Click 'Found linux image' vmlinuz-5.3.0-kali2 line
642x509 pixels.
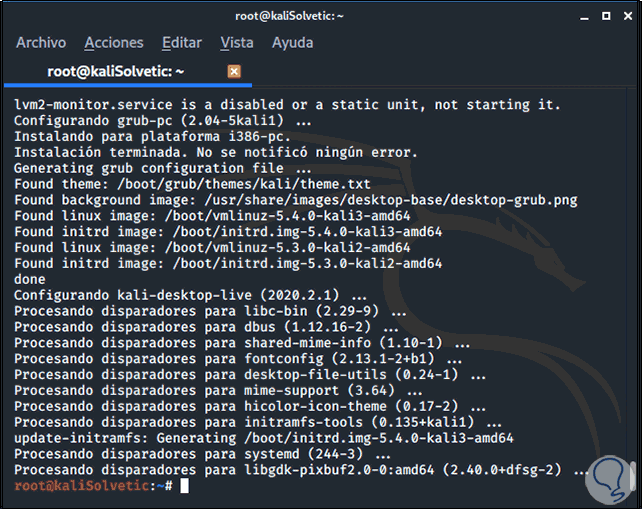point(212,248)
